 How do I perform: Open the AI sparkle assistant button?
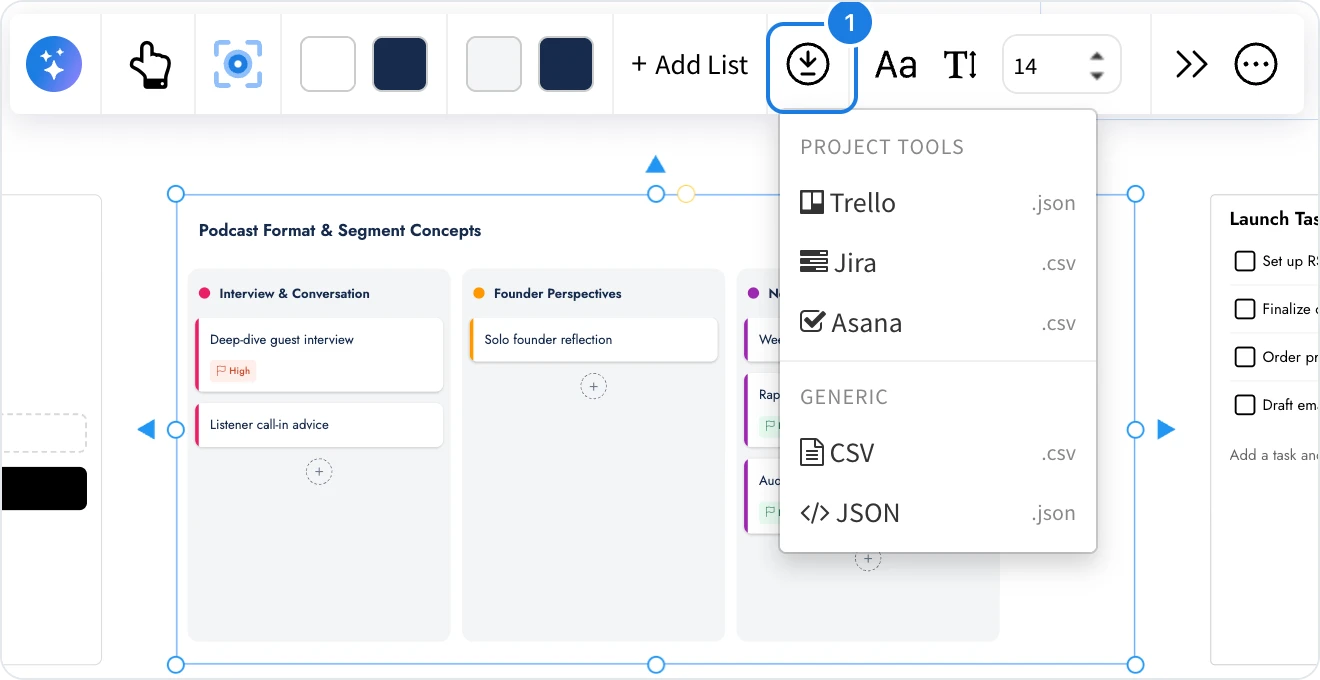[54, 64]
